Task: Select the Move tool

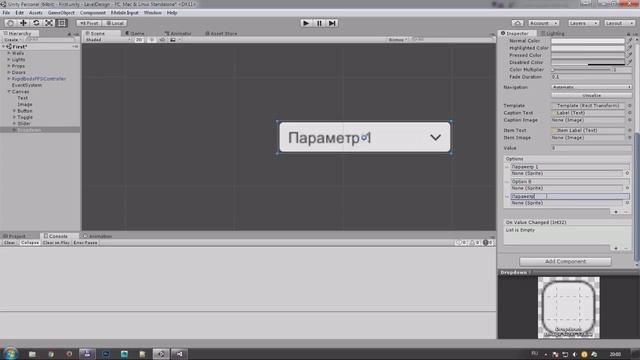Action: [23, 23]
